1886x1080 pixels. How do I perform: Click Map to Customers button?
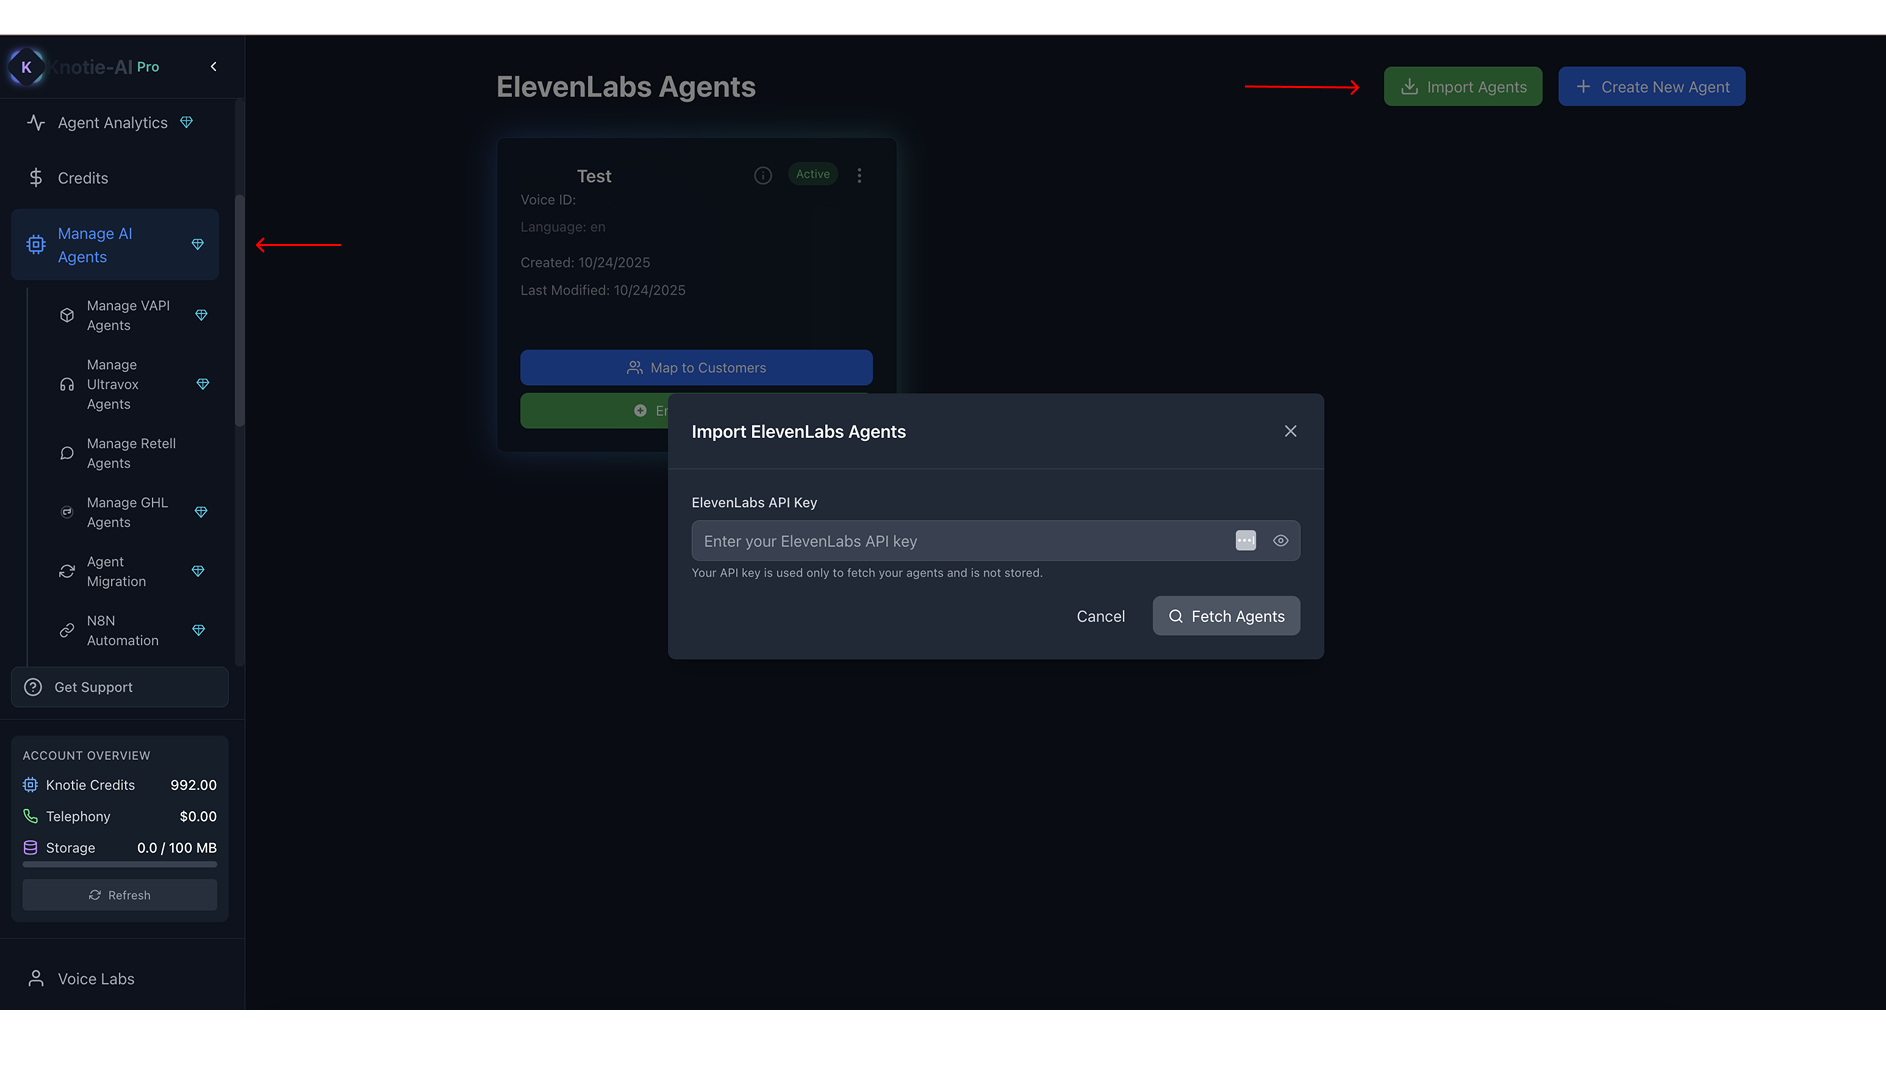(696, 368)
